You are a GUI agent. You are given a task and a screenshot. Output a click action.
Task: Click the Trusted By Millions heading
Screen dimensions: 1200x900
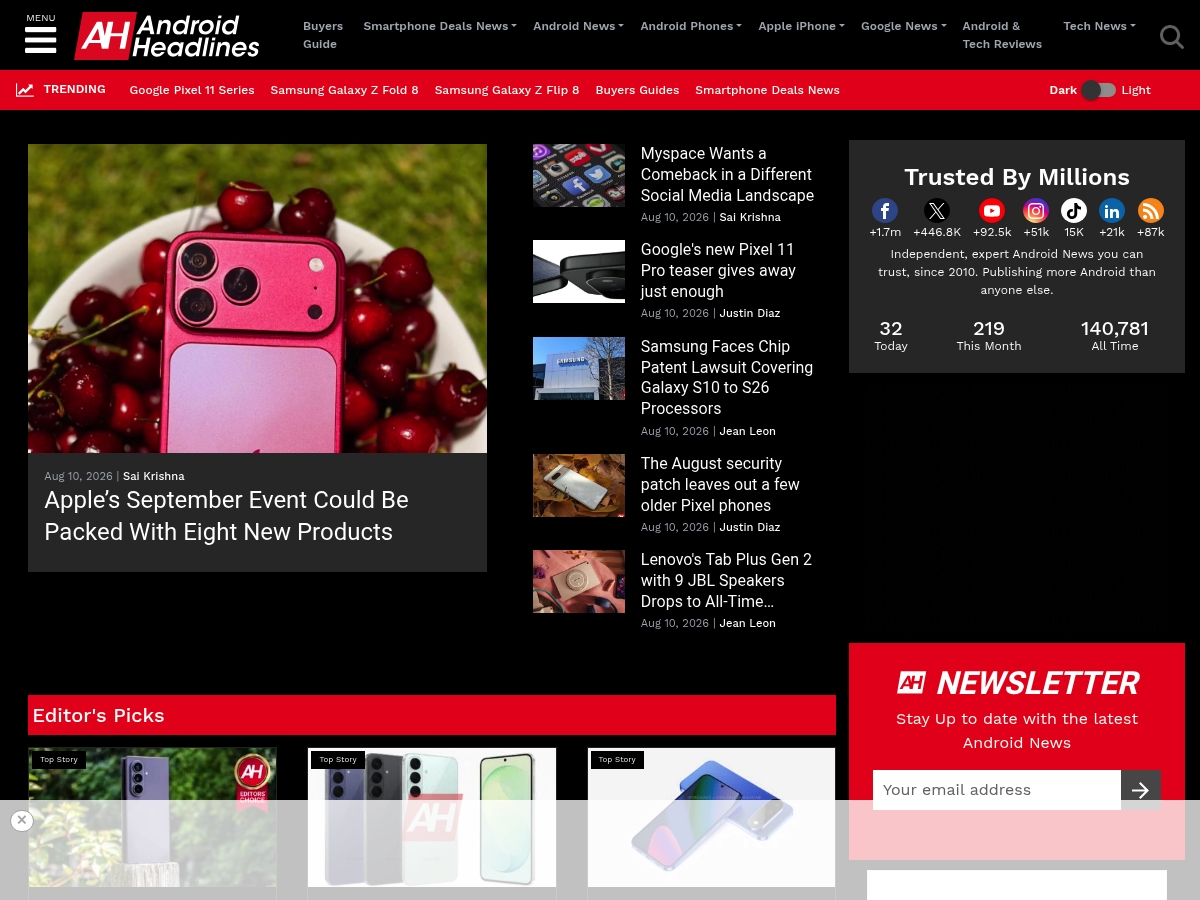[1017, 177]
